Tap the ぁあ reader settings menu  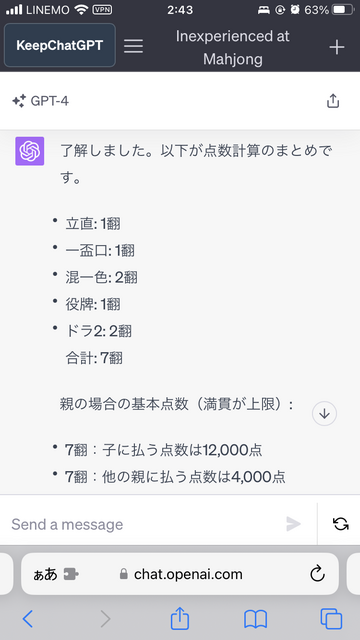(x=45, y=575)
